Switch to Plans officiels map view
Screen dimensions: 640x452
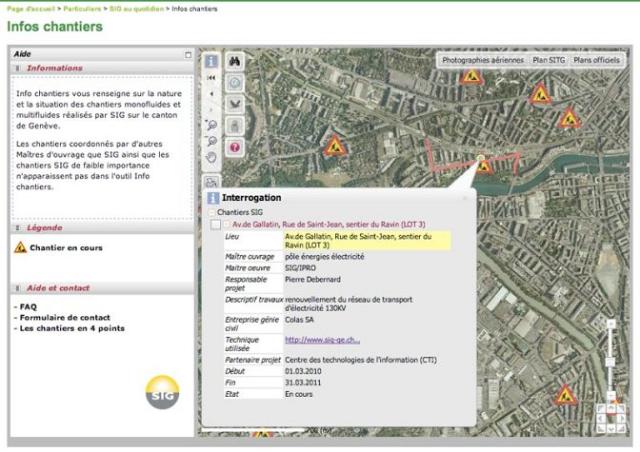click(x=596, y=60)
